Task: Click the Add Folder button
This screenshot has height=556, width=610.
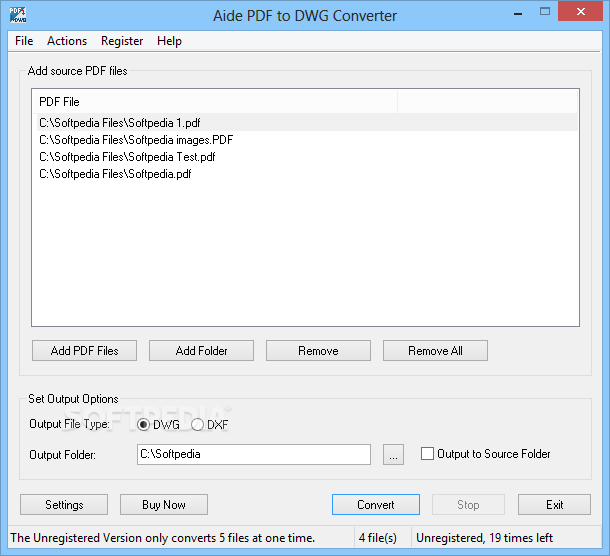Action: click(201, 351)
